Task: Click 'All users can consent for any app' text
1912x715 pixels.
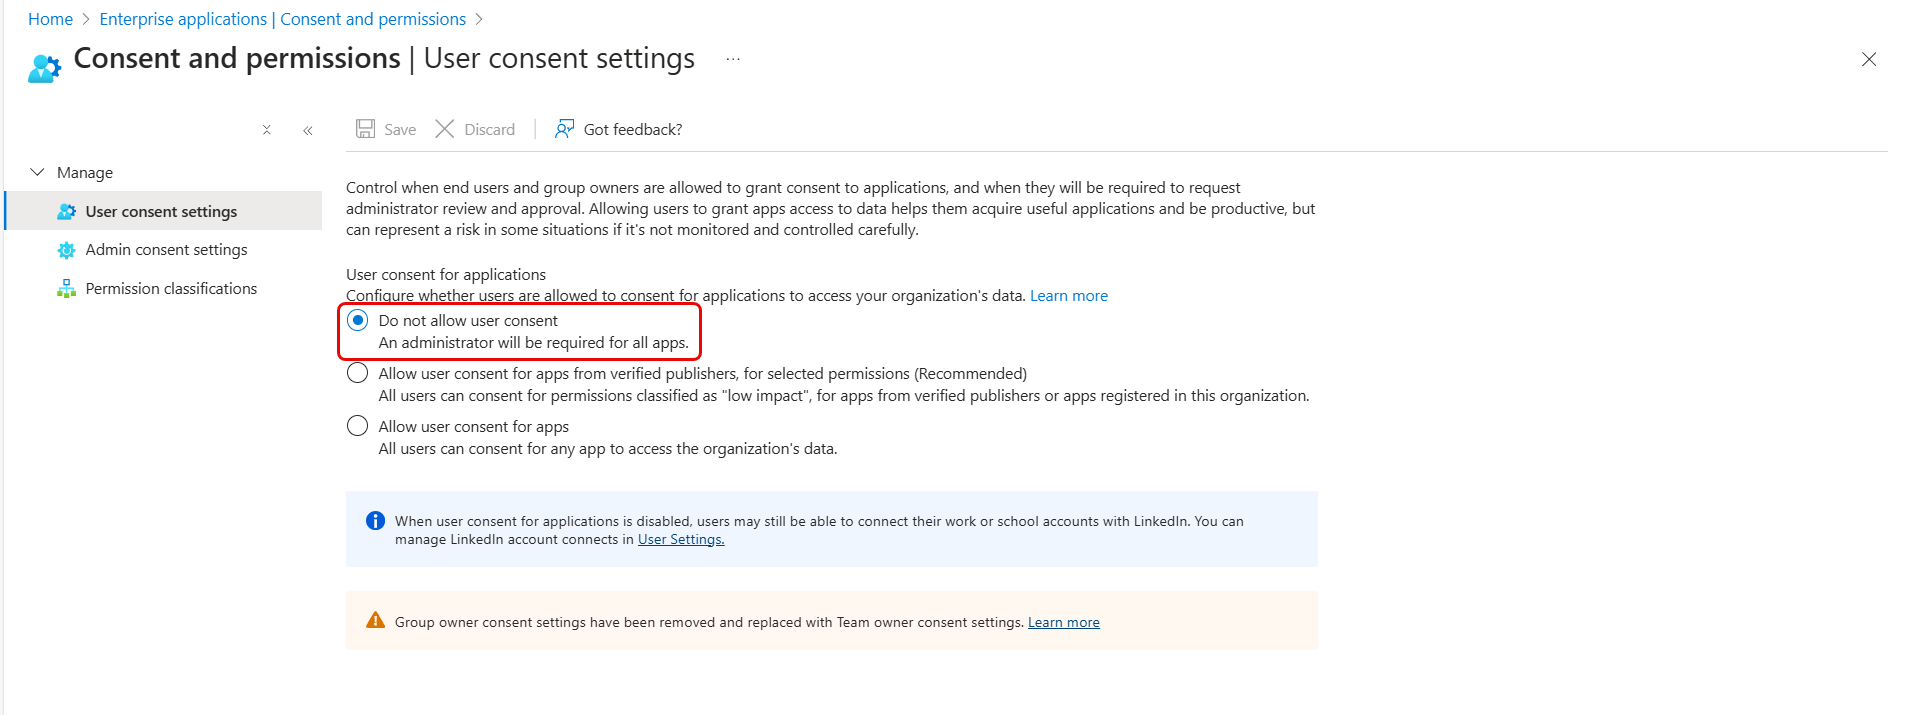Action: coord(608,449)
